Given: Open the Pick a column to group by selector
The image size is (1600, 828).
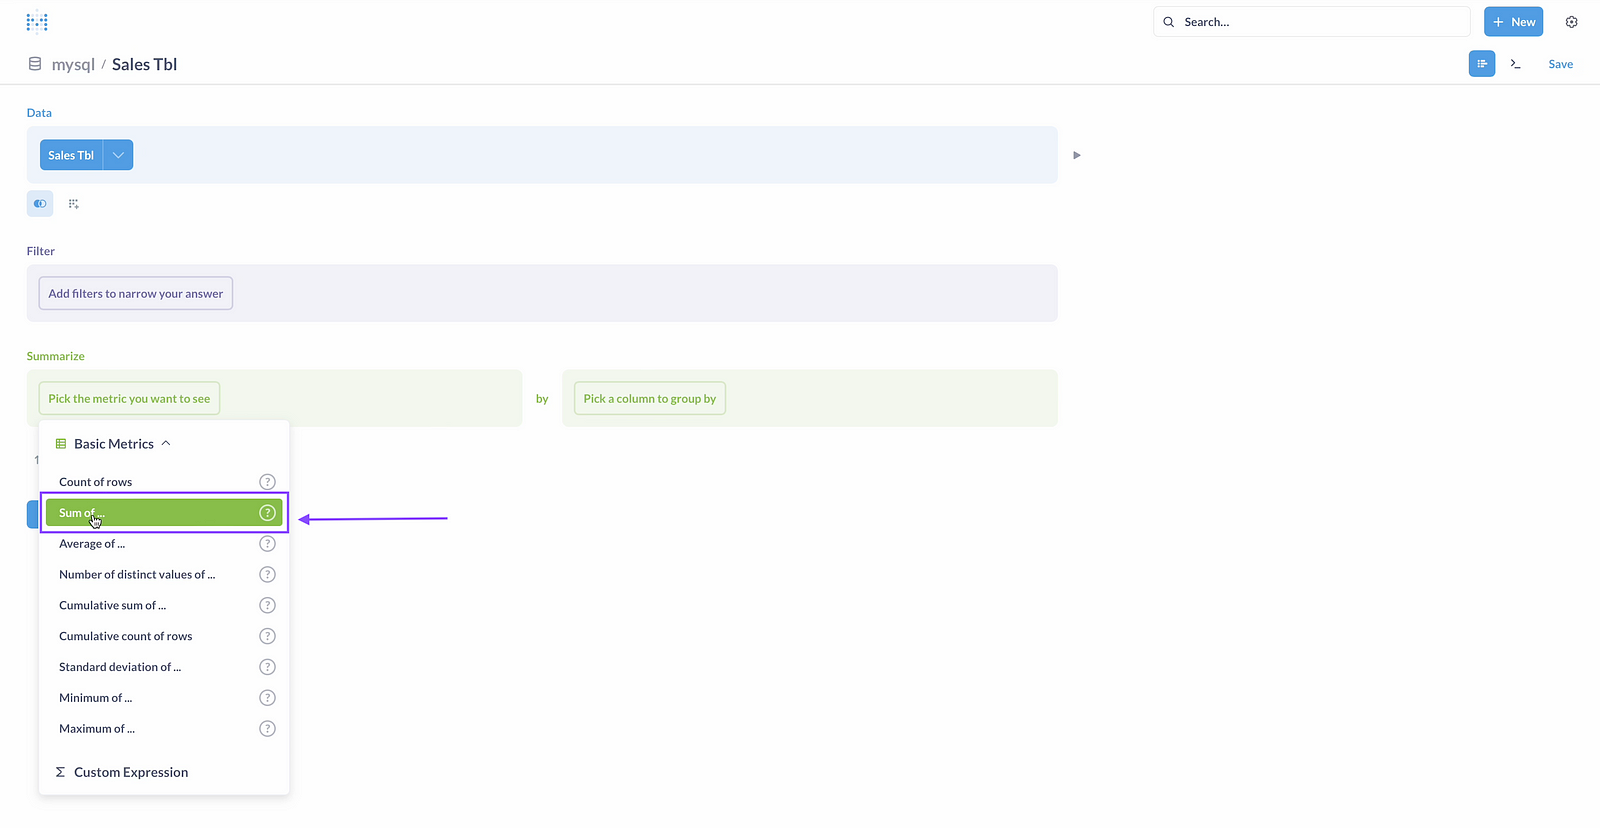Looking at the screenshot, I should pos(649,399).
